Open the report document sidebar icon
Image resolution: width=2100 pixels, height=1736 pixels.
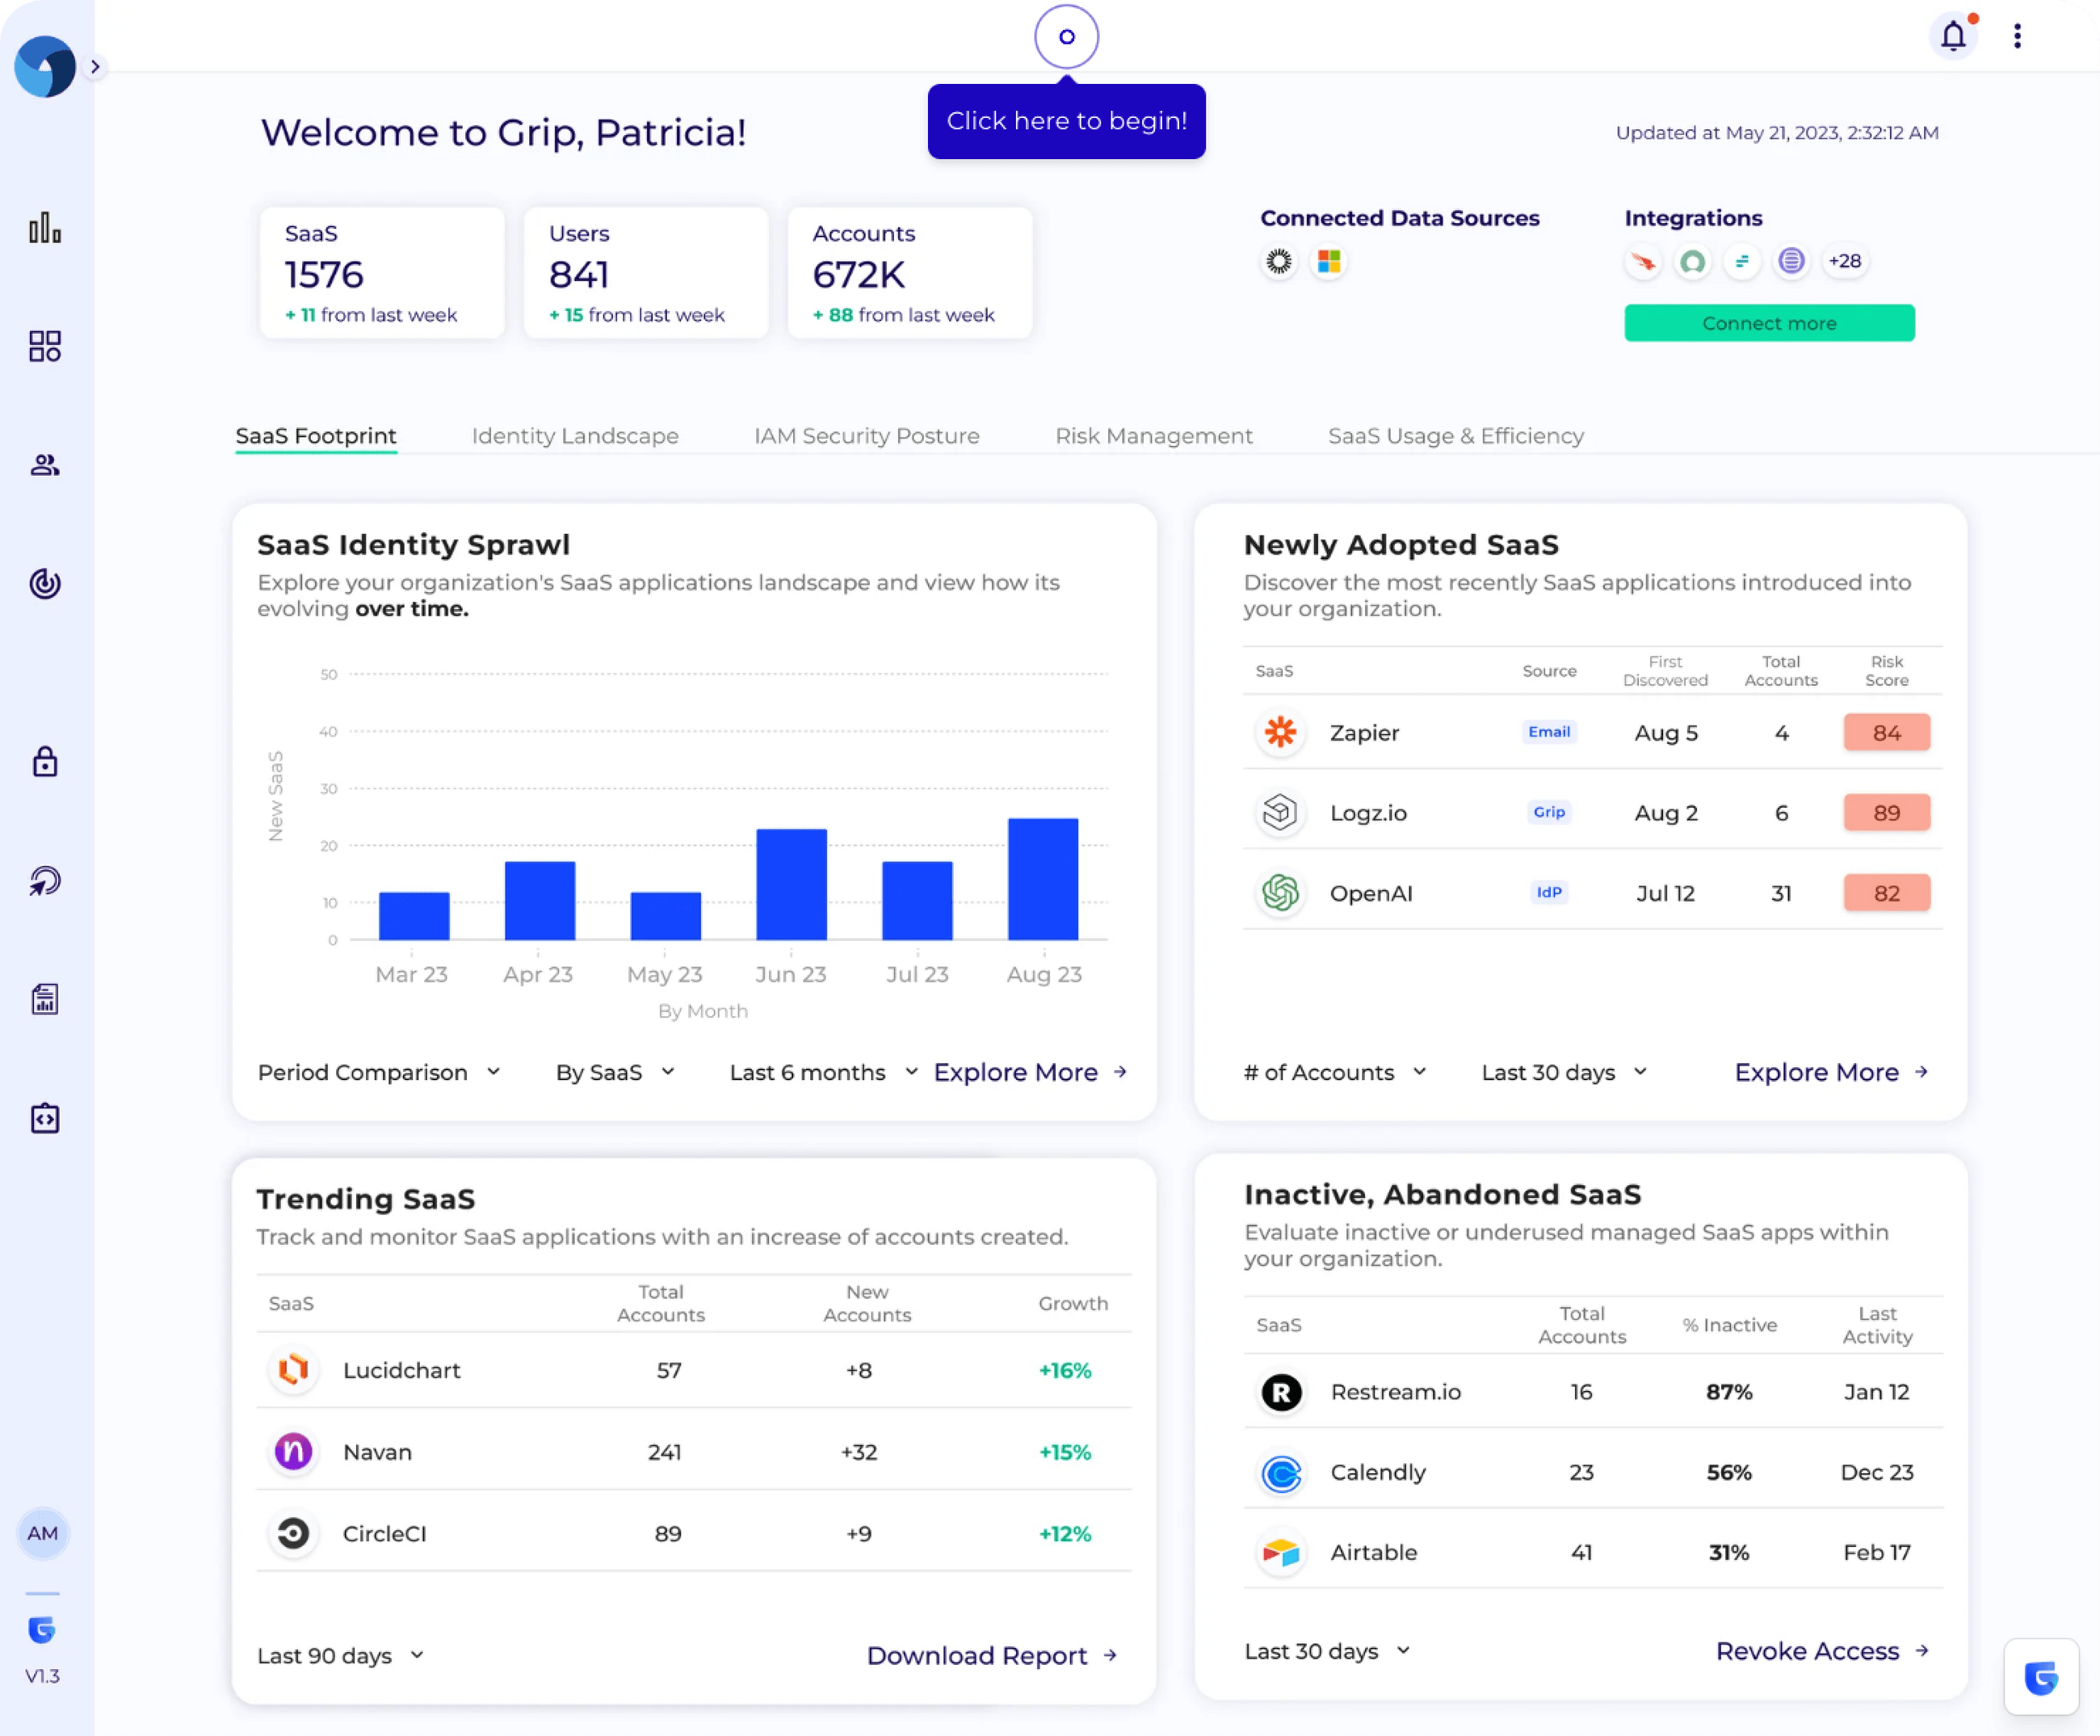45,999
